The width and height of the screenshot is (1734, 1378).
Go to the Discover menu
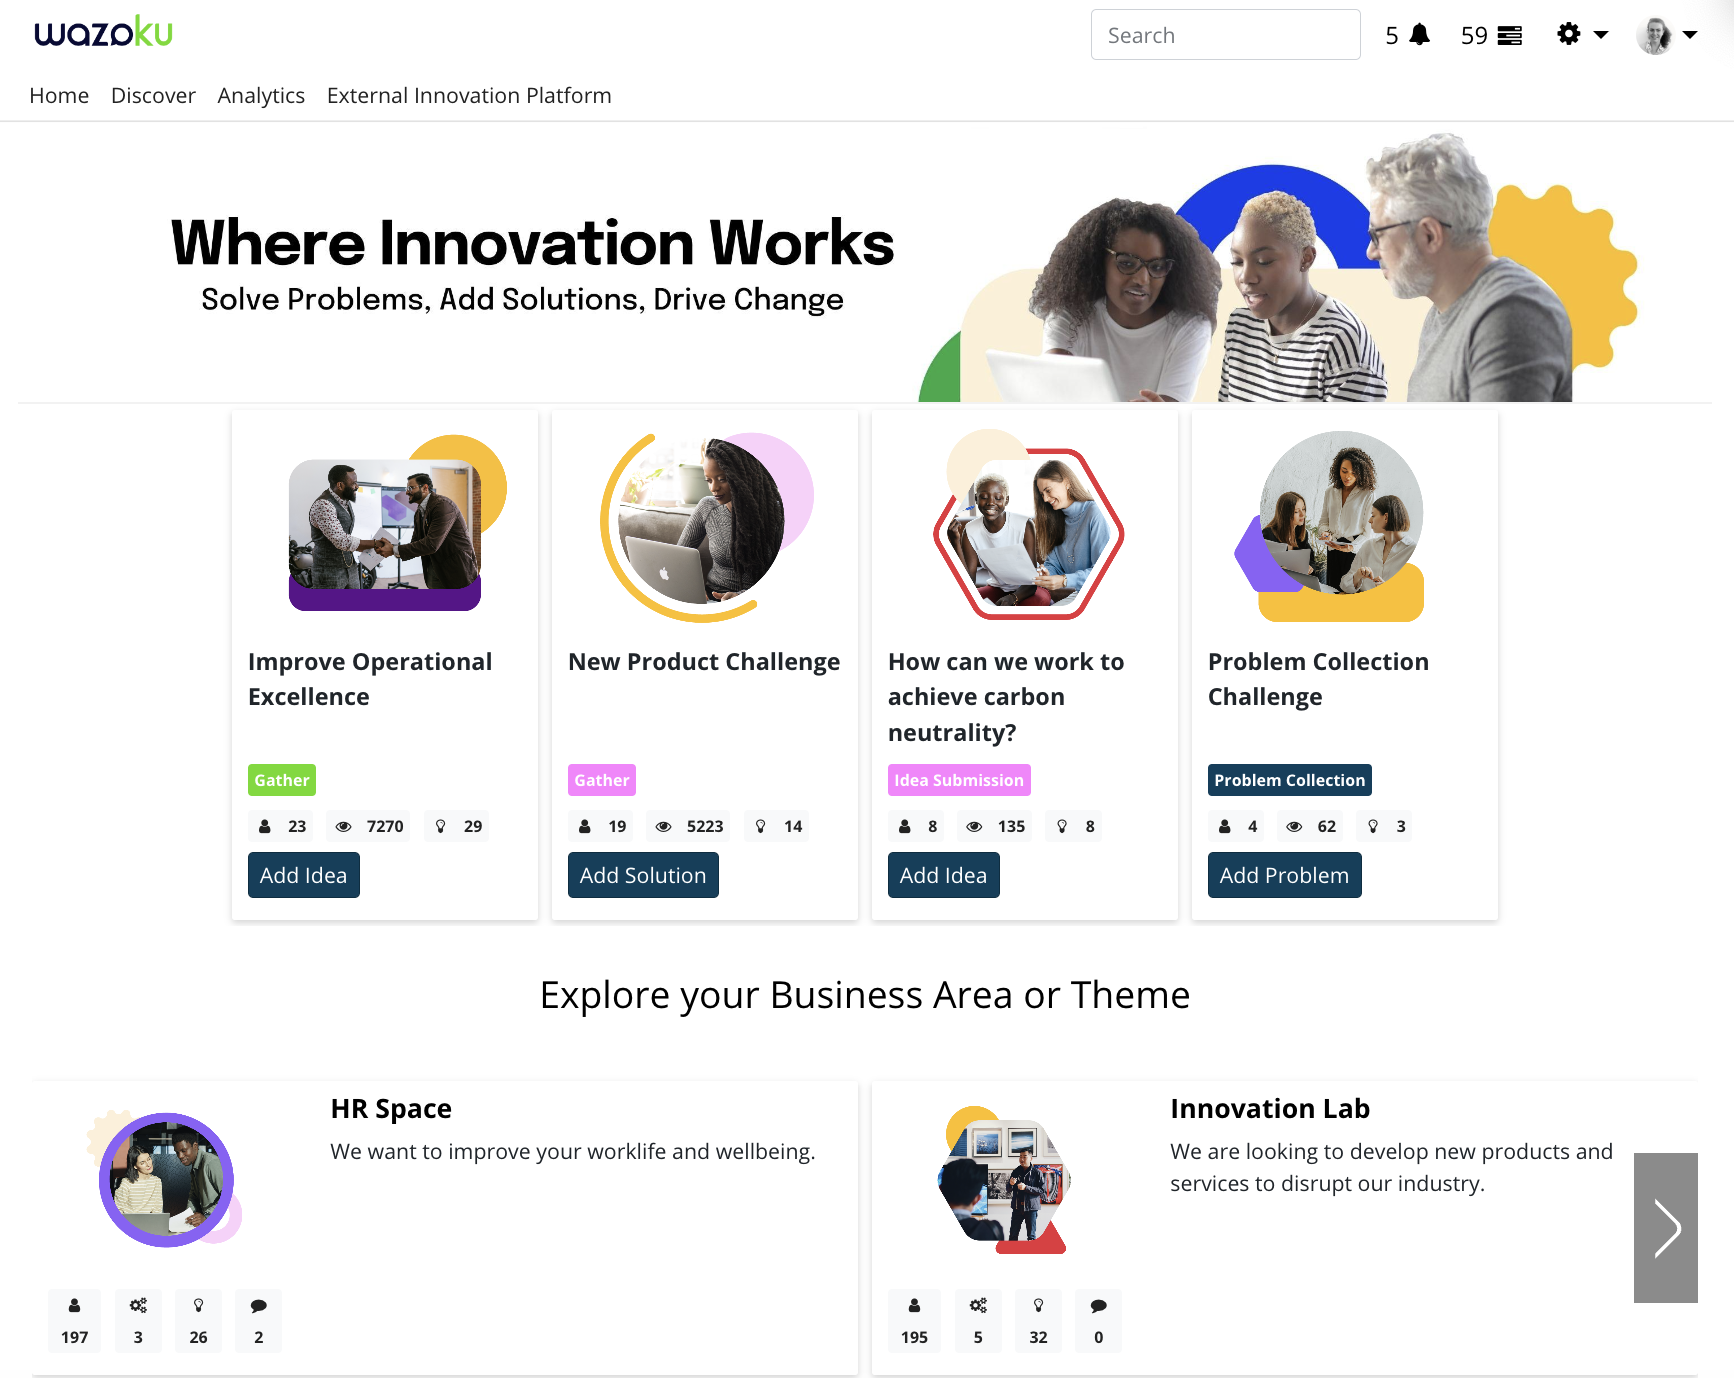click(x=153, y=96)
